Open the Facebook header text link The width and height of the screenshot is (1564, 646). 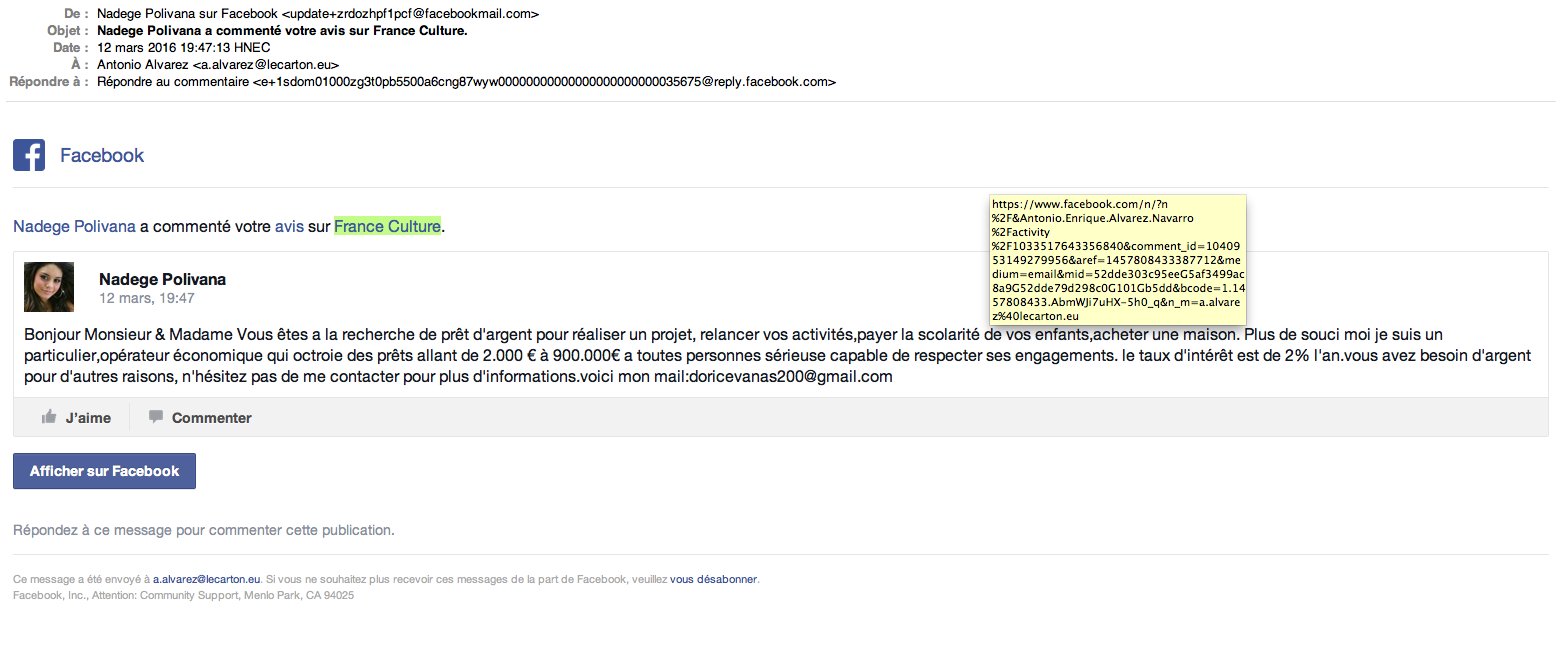102,155
